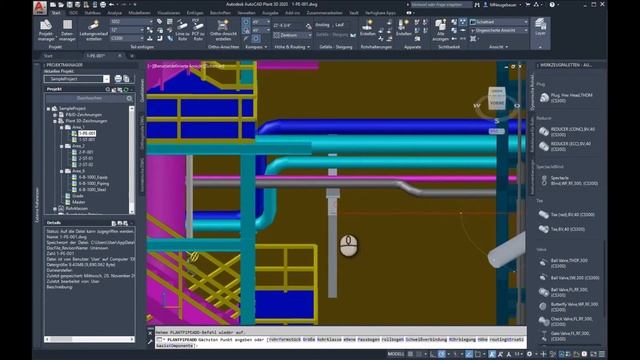This screenshot has width=640, height=360.
Task: Click Ortho-Ansicht erstellen tool
Action: click(x=223, y=30)
